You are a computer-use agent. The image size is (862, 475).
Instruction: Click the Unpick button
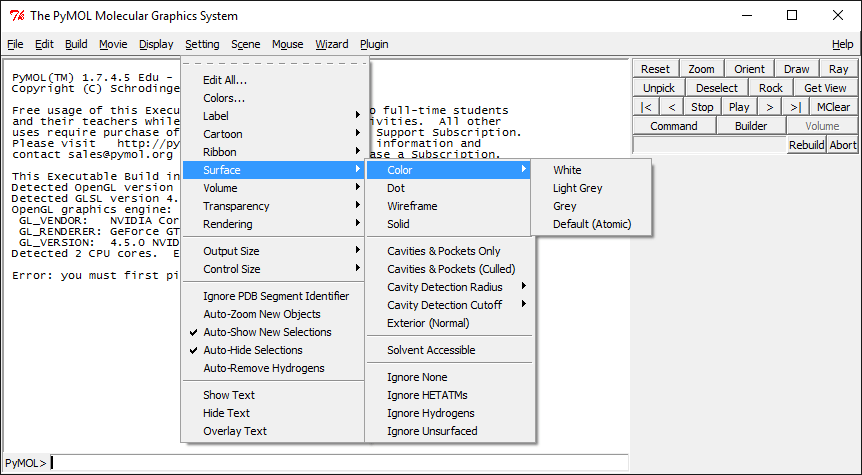coord(659,88)
